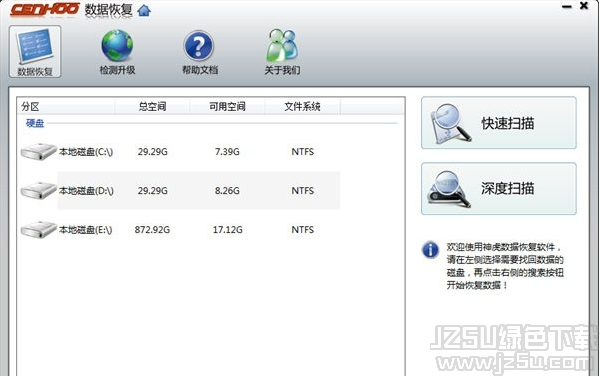The width and height of the screenshot is (600, 376).
Task: Click the 8.26G free space value
Action: point(227,190)
